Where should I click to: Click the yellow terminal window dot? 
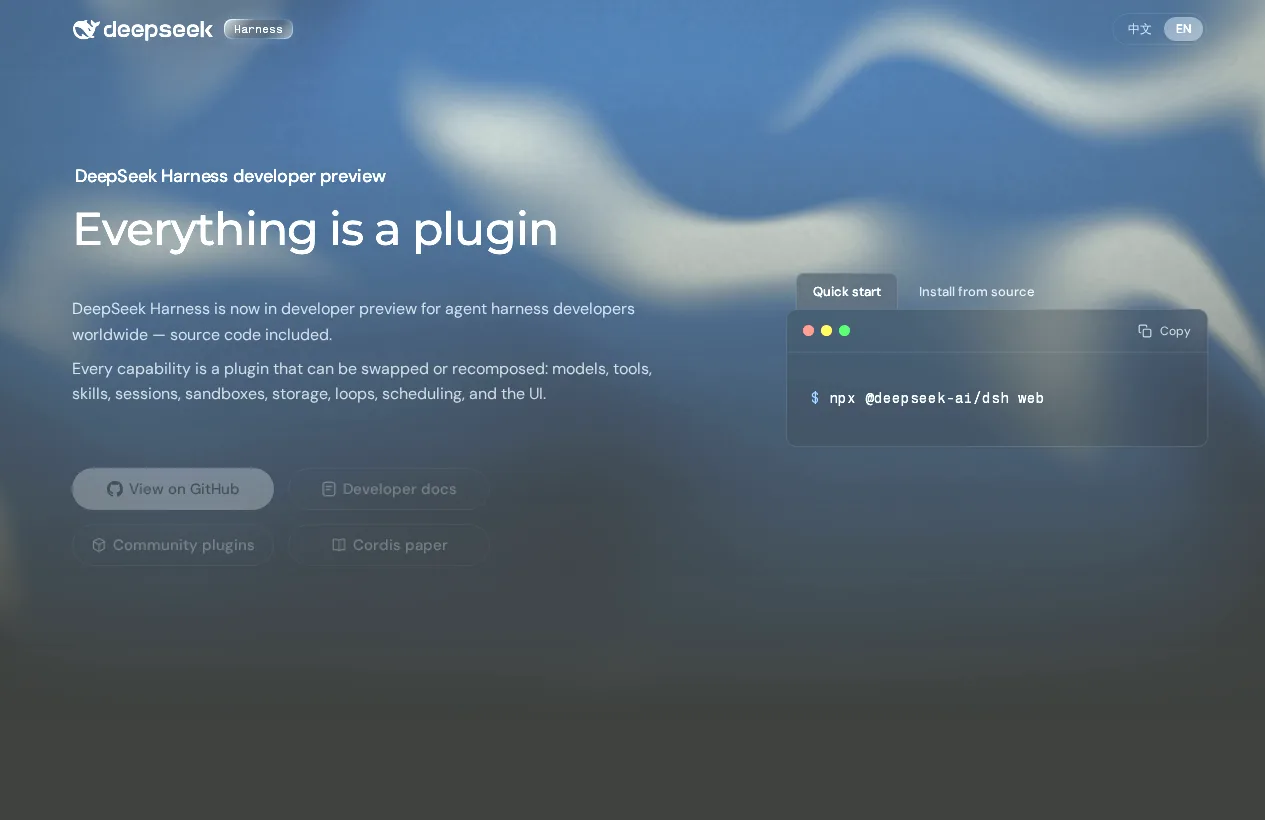click(x=826, y=331)
